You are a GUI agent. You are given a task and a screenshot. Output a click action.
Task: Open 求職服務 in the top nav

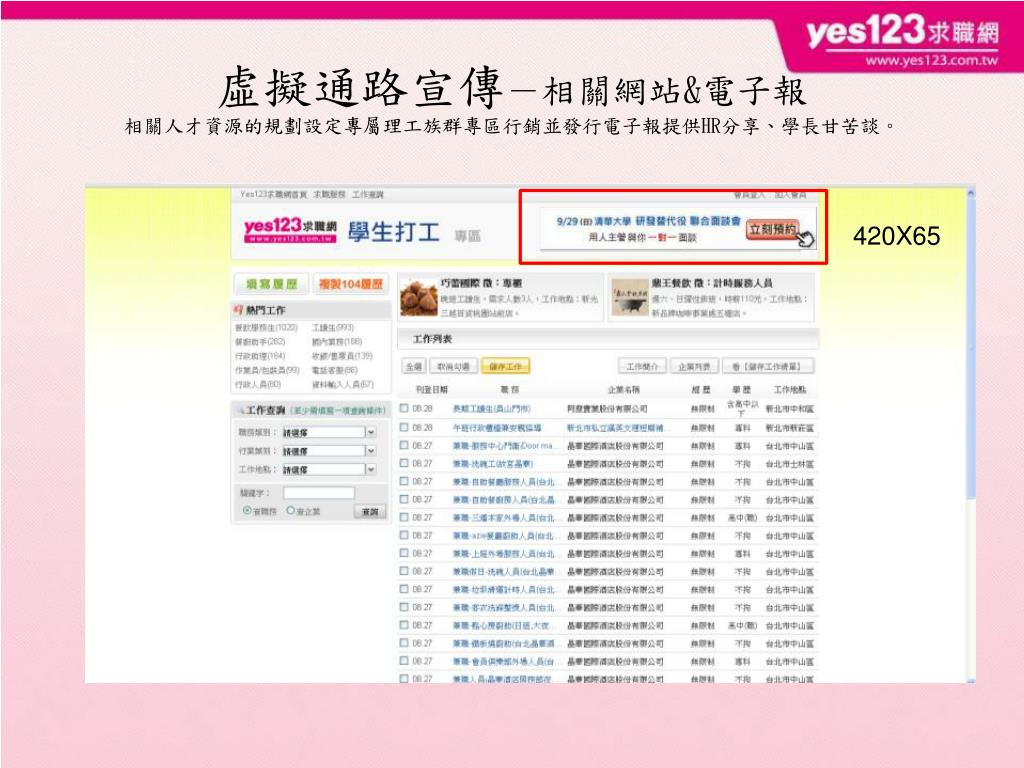pyautogui.click(x=330, y=195)
